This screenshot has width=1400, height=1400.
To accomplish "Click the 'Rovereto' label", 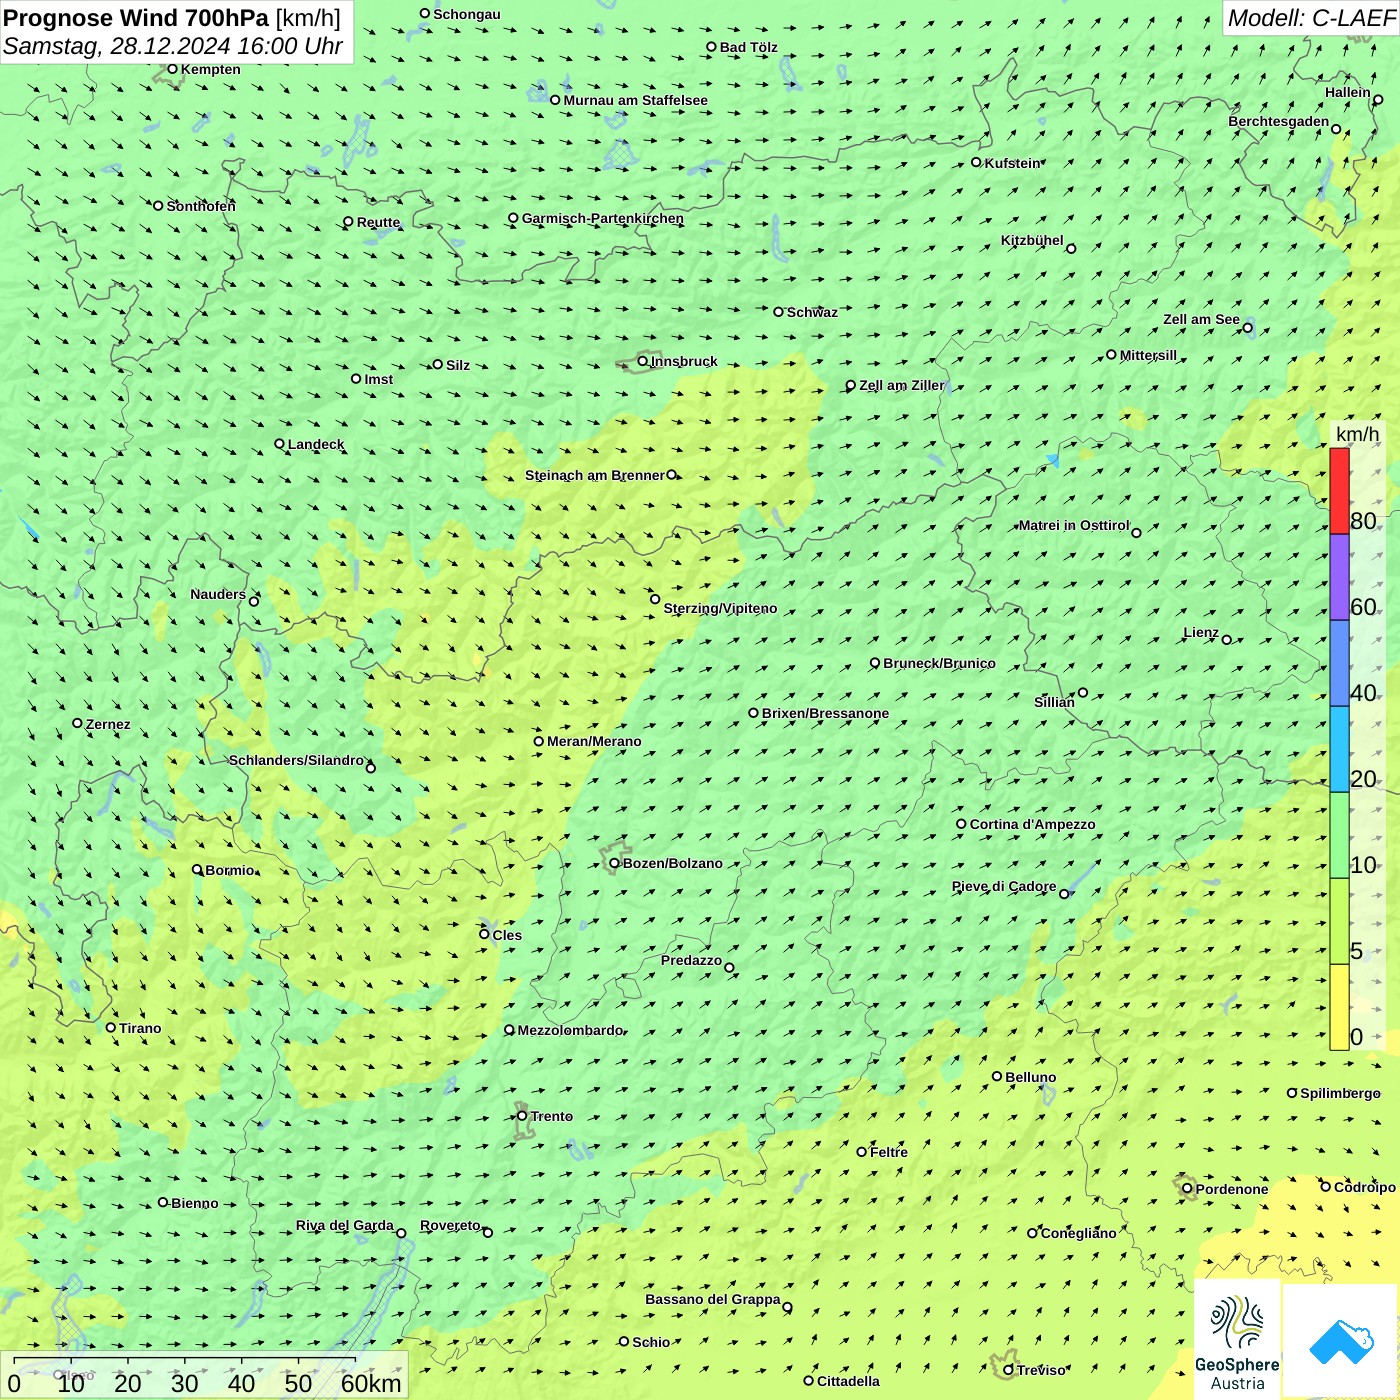I will coord(450,1225).
